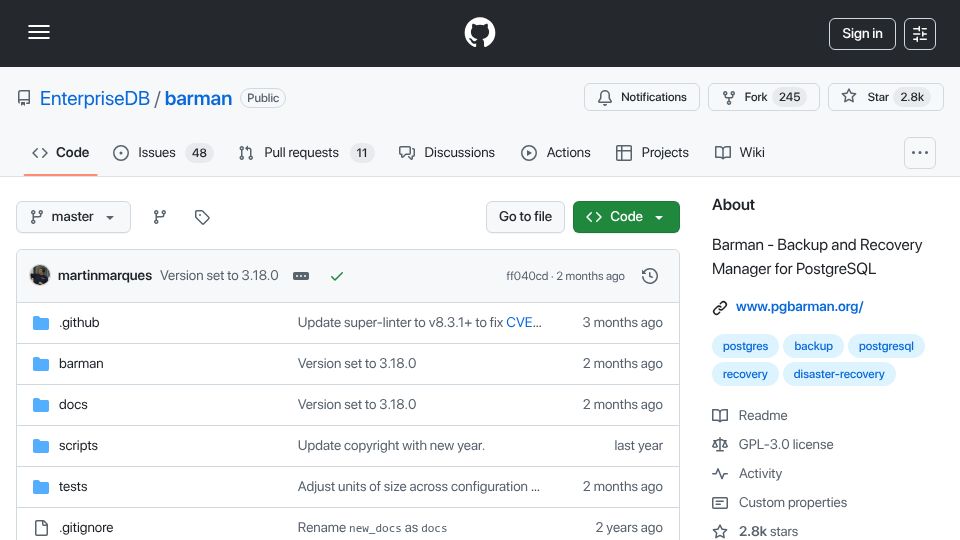Viewport: 960px width, 540px height.
Task: Open the .github folder
Action: [x=79, y=323]
